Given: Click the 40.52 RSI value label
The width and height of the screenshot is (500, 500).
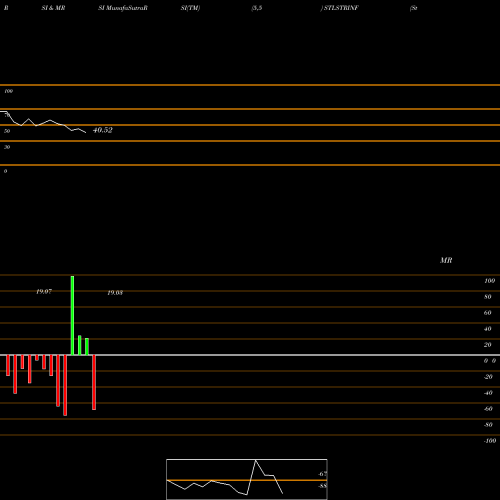Looking at the screenshot, I should pyautogui.click(x=103, y=130).
